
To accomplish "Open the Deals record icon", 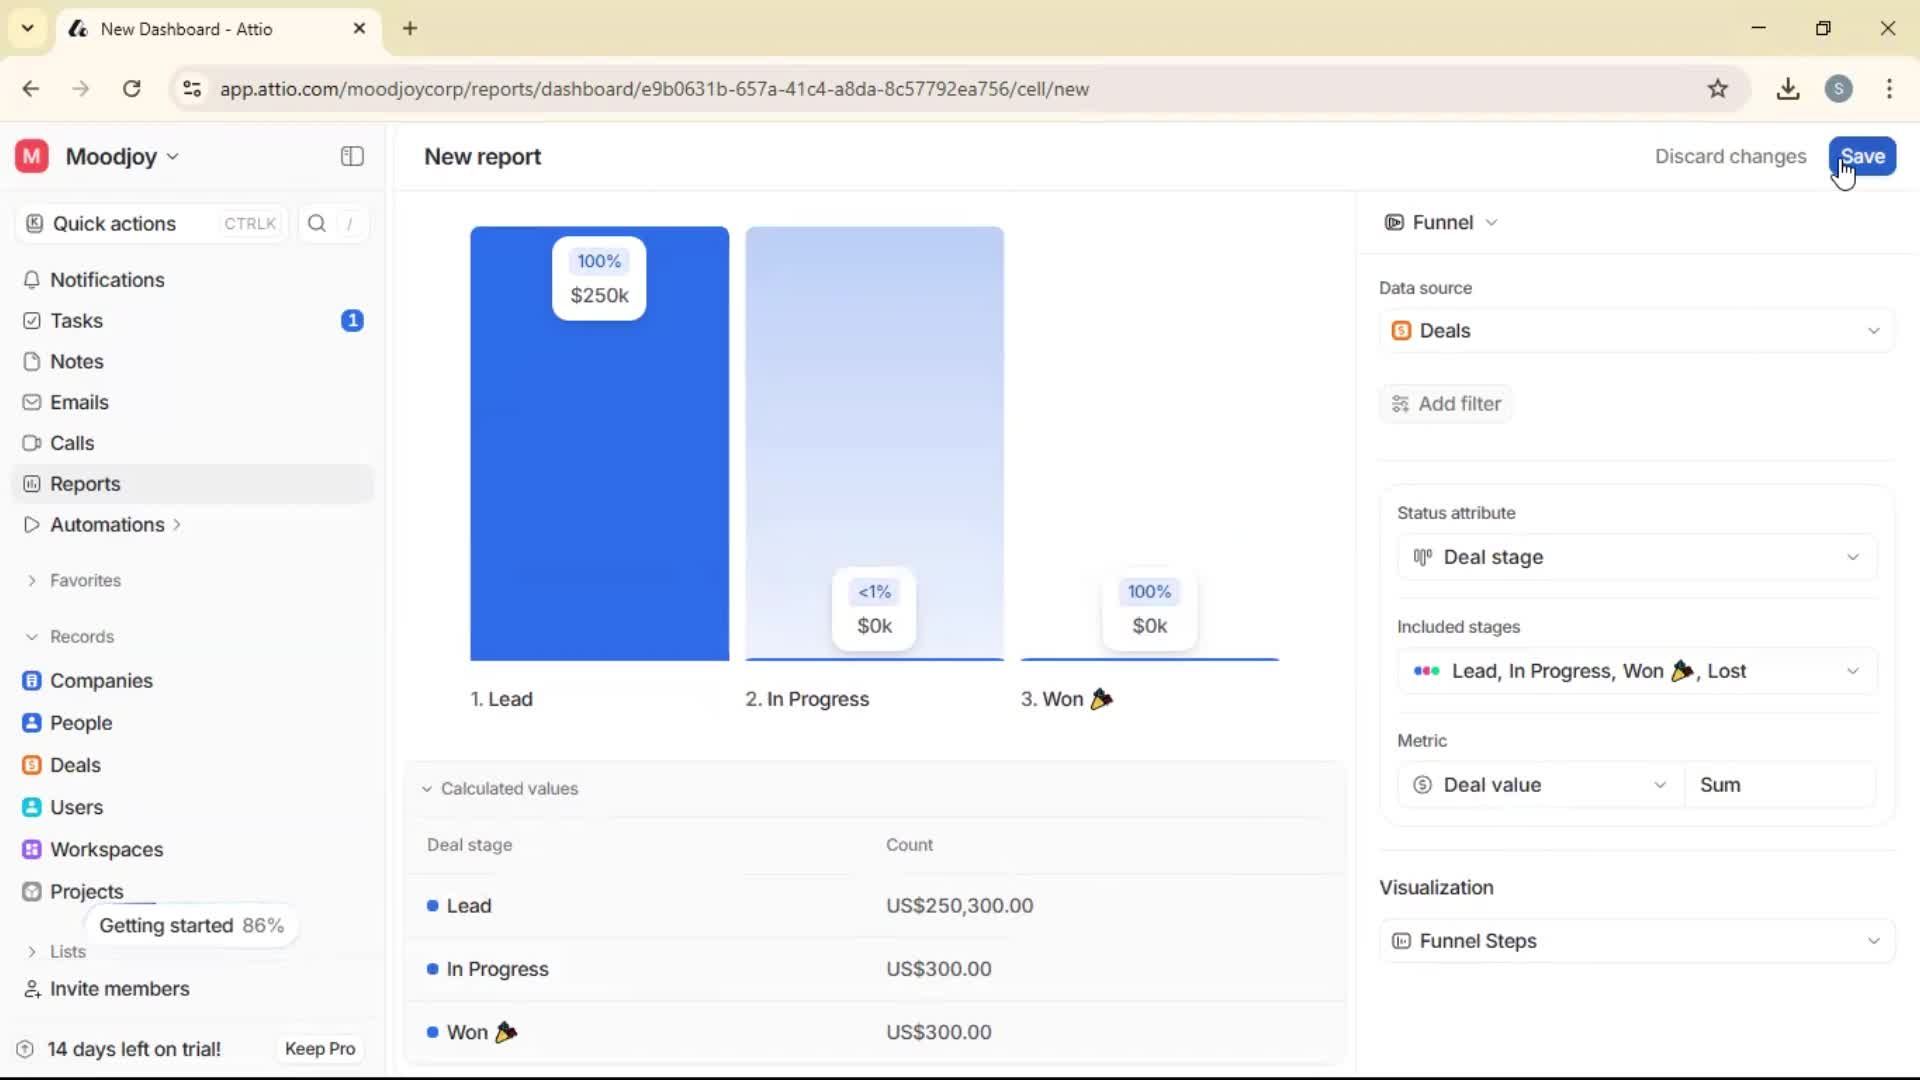I will click(33, 765).
